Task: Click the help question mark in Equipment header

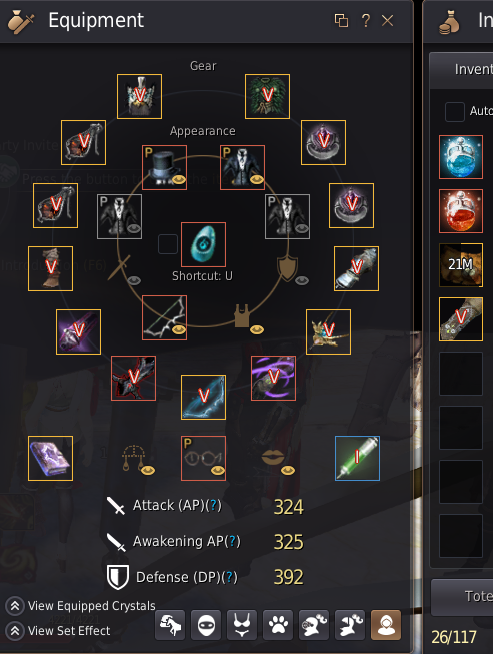Action: [x=365, y=20]
